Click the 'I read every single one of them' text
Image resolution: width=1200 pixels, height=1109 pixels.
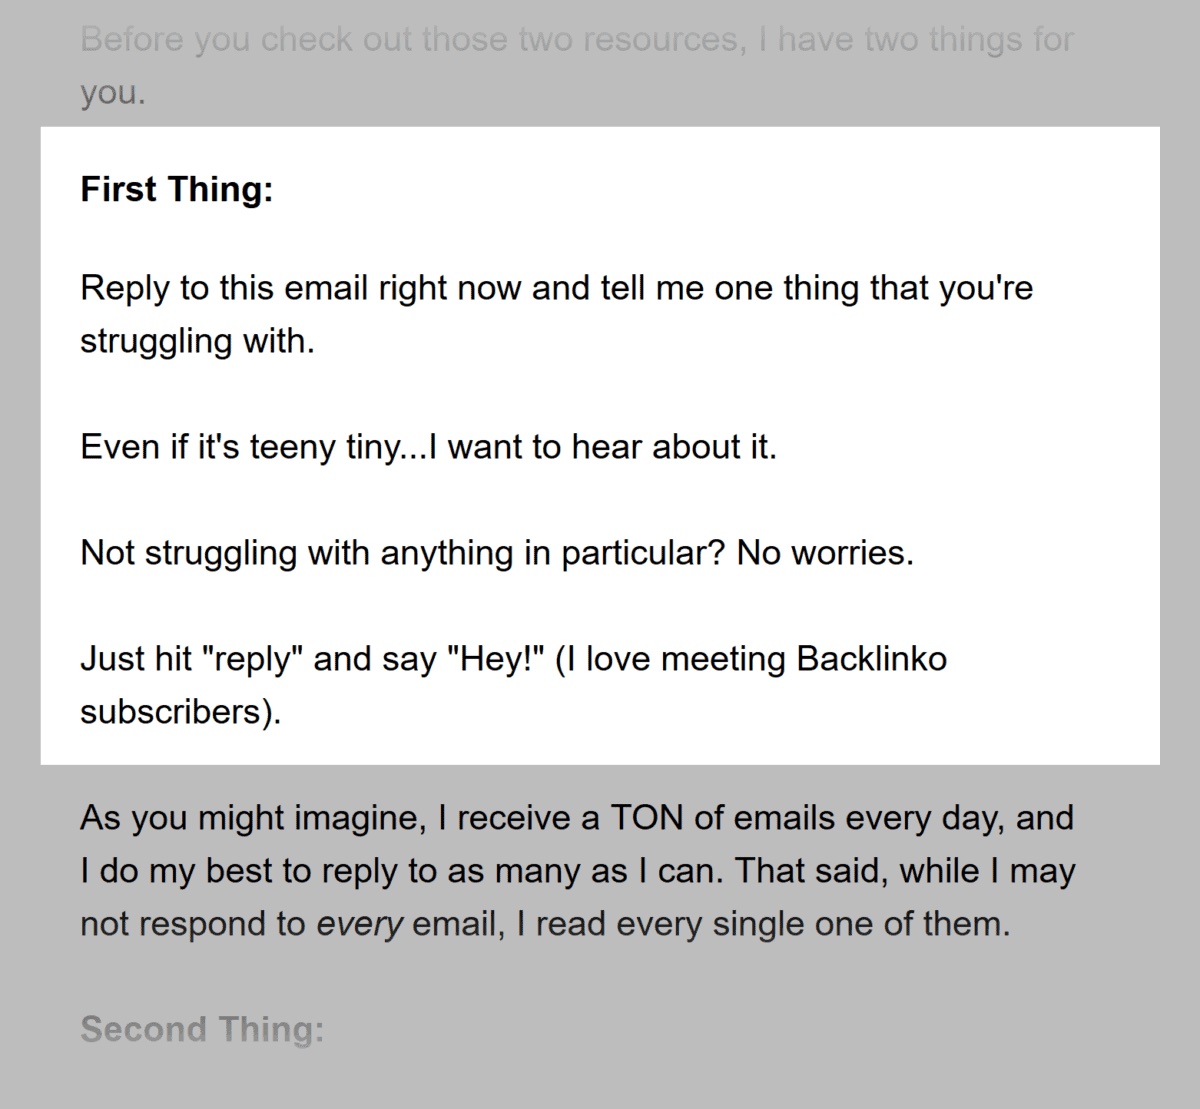pyautogui.click(x=763, y=924)
